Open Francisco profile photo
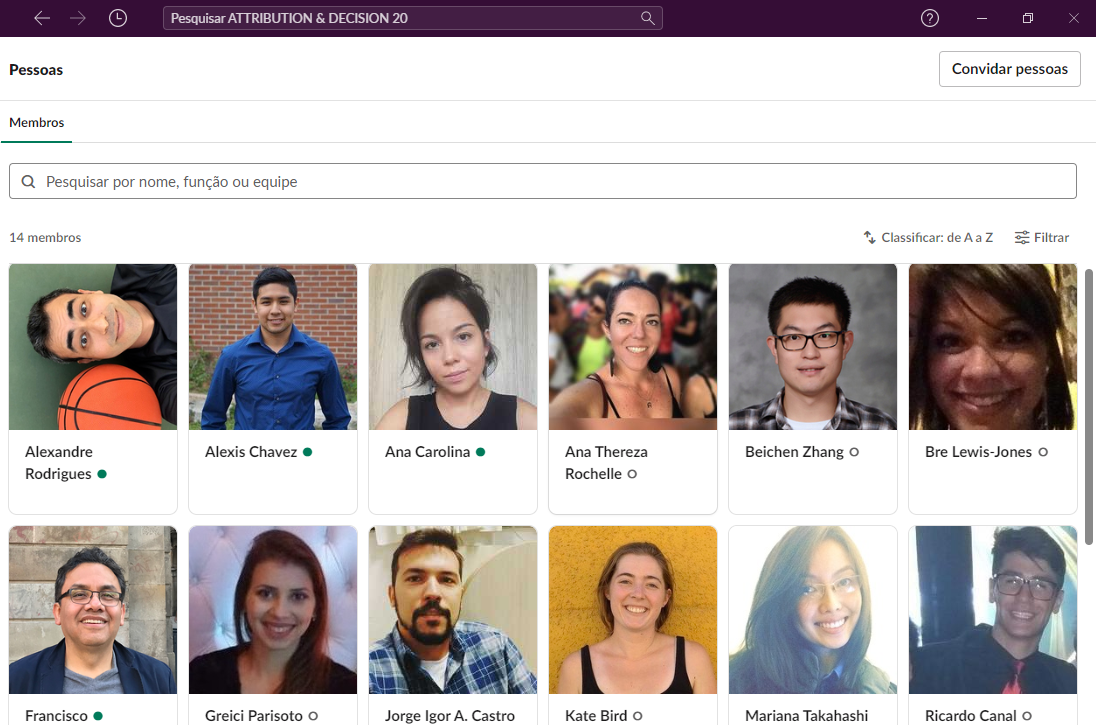The height and width of the screenshot is (725, 1096). click(x=93, y=610)
